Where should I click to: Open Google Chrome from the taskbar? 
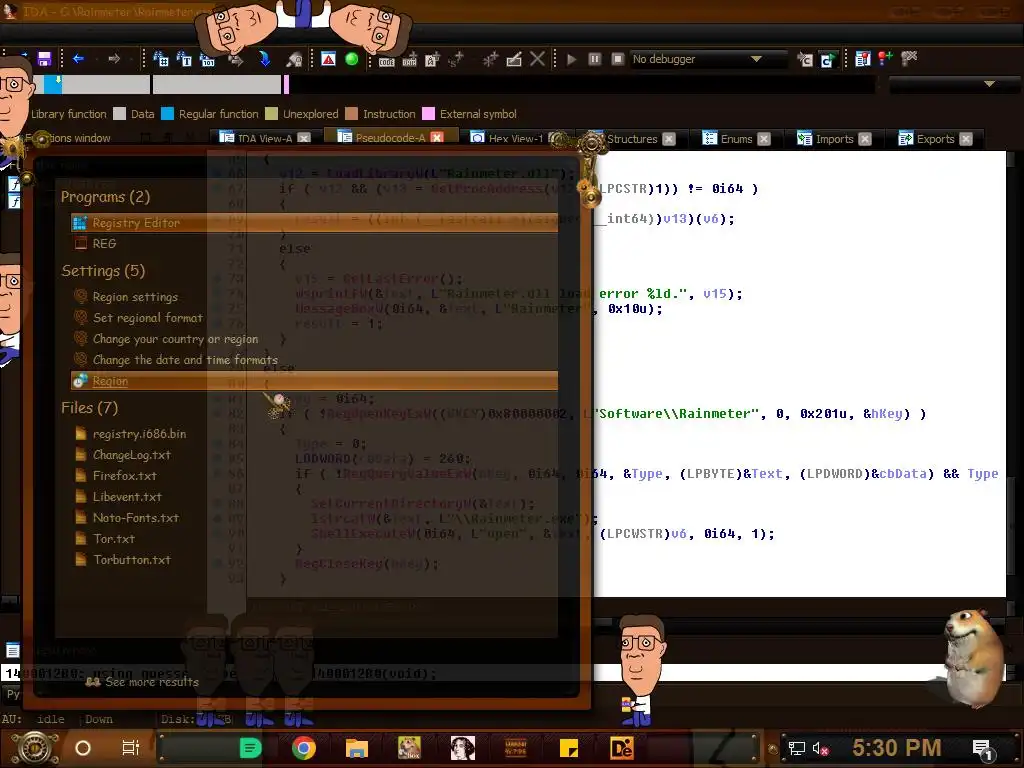pyautogui.click(x=303, y=748)
